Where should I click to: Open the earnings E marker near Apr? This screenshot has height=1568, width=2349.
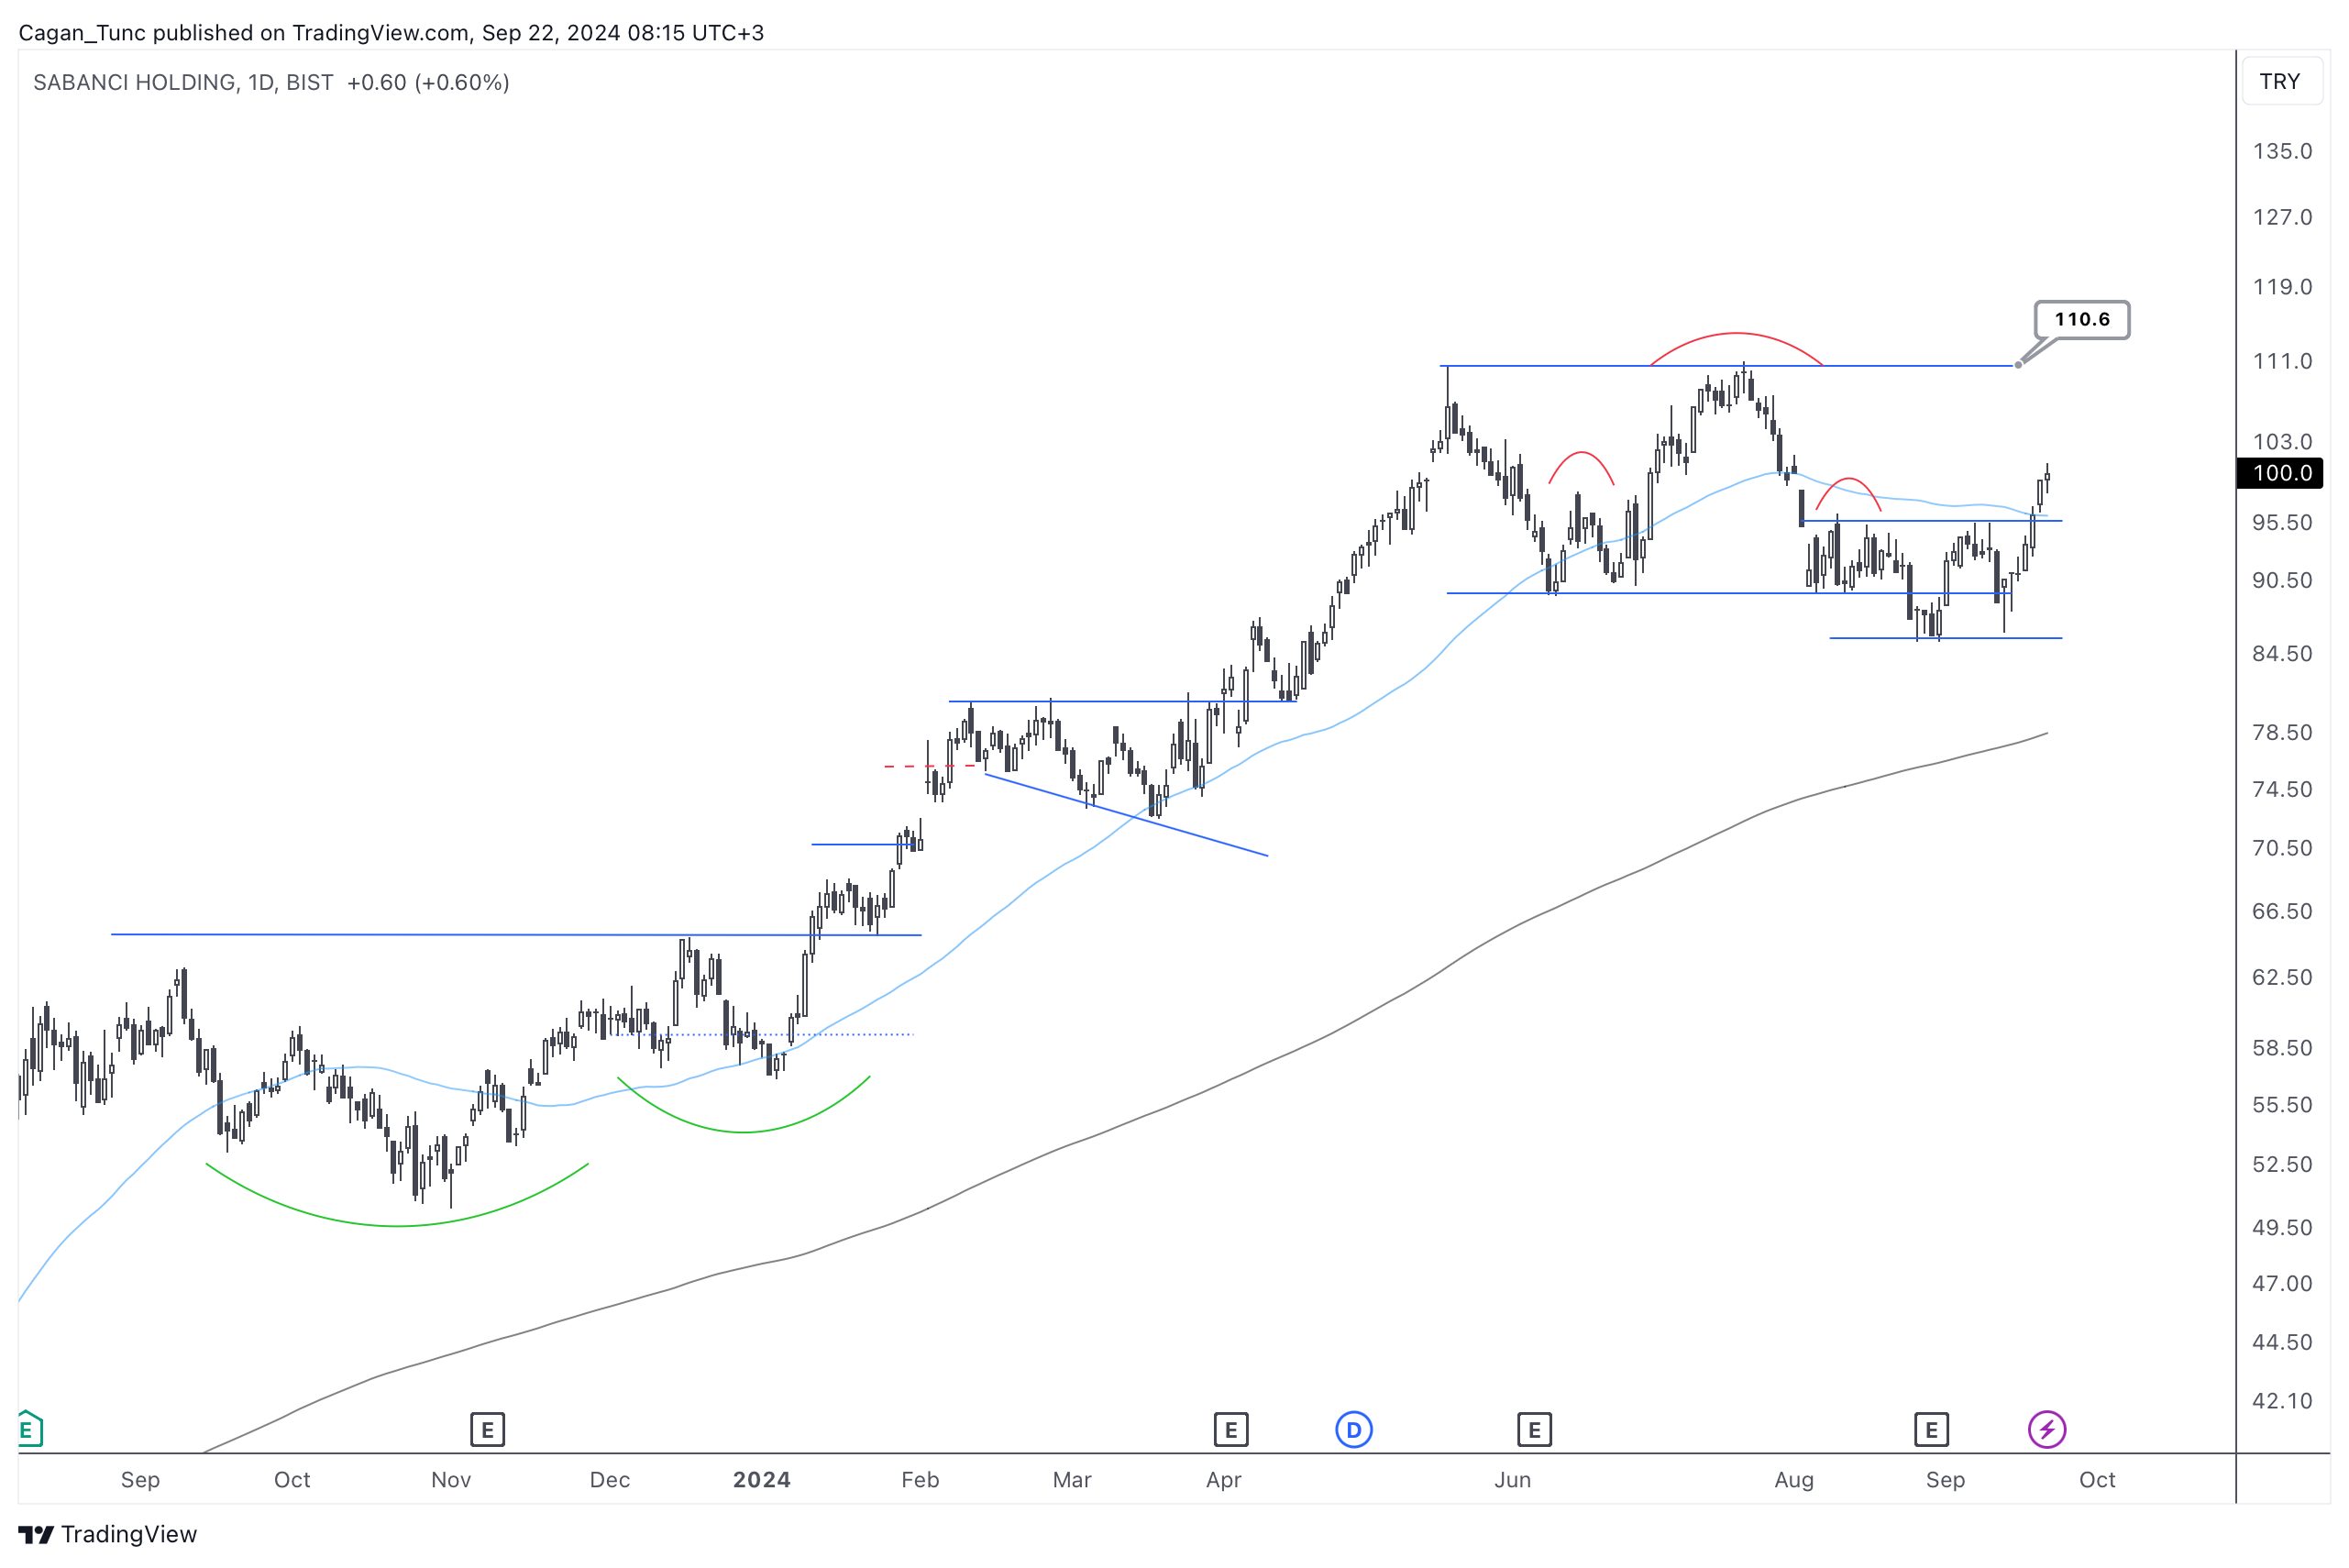point(1230,1430)
